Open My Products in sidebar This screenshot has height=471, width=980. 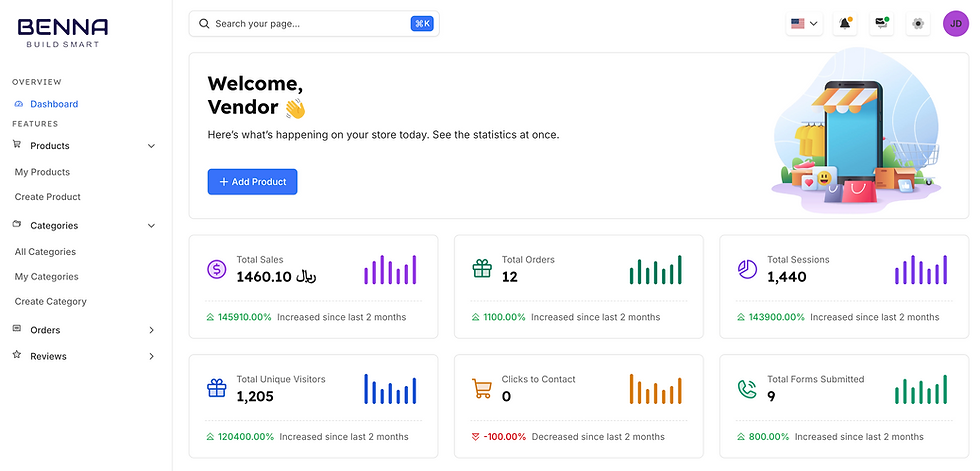(x=42, y=172)
